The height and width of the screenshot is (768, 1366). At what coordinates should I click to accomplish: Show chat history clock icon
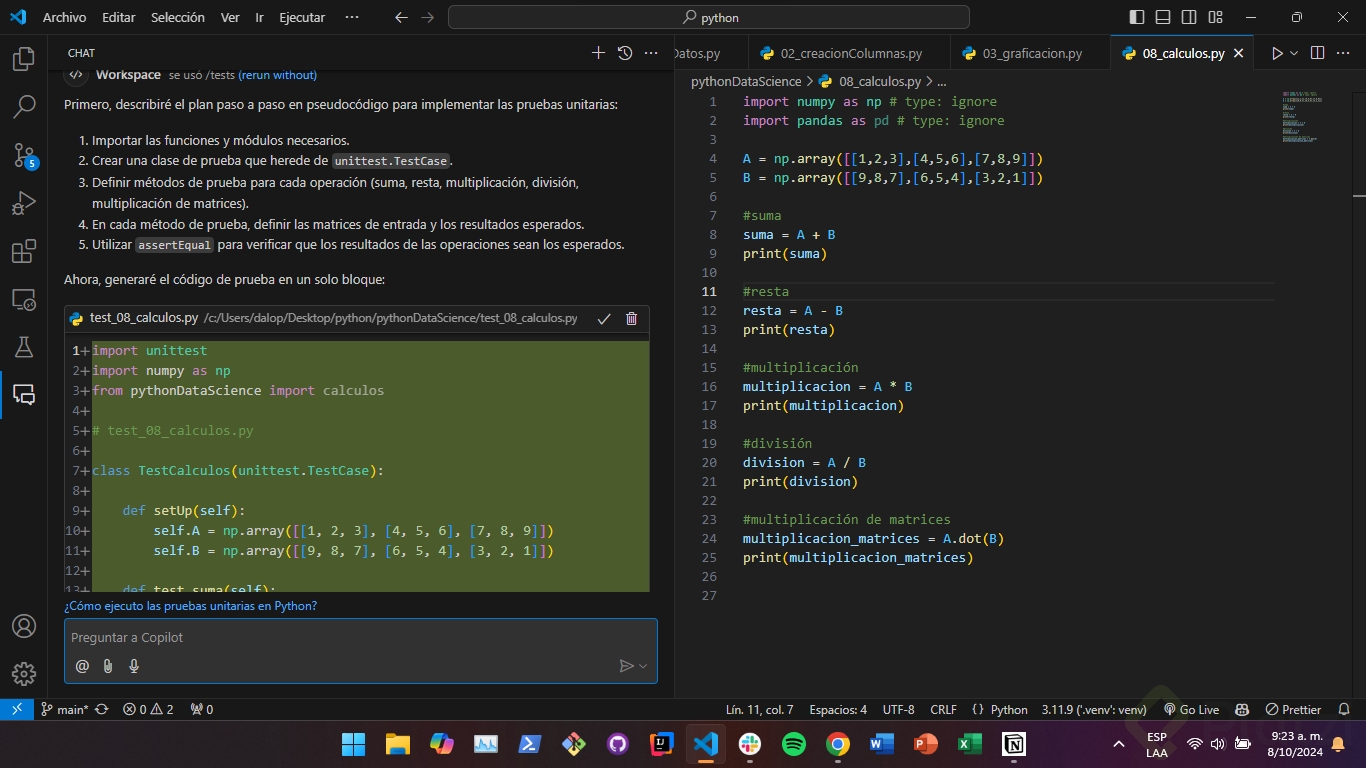[625, 53]
